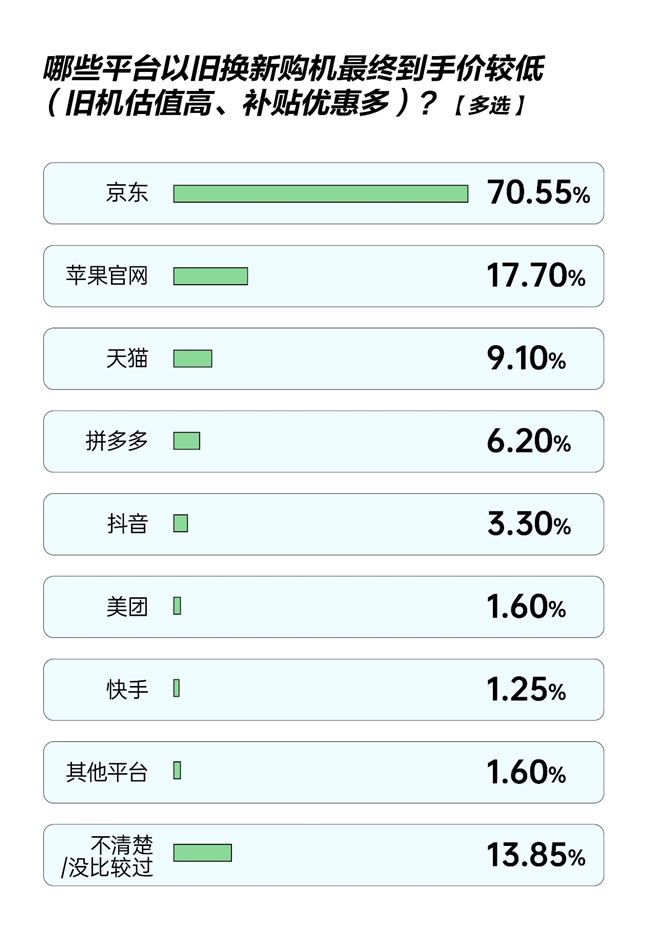Image resolution: width=650 pixels, height=941 pixels.
Task: Click the 苹果官网 green bar
Action: coord(210,276)
